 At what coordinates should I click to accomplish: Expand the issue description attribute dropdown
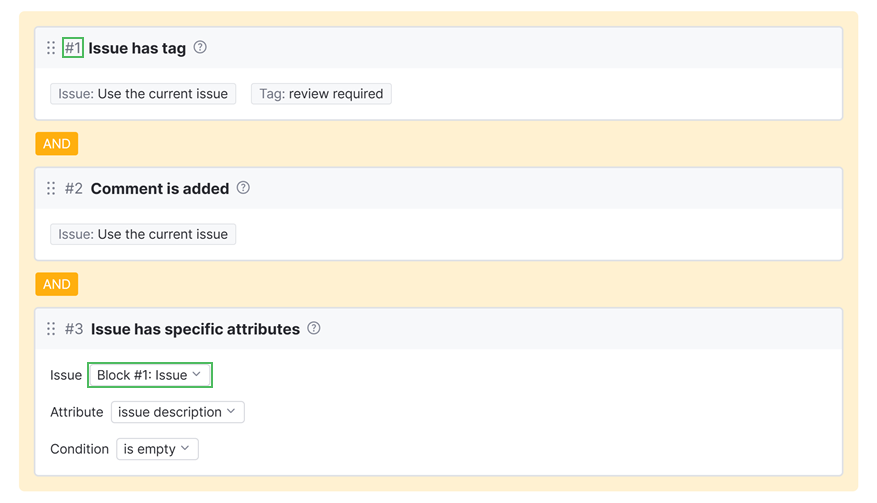177,412
